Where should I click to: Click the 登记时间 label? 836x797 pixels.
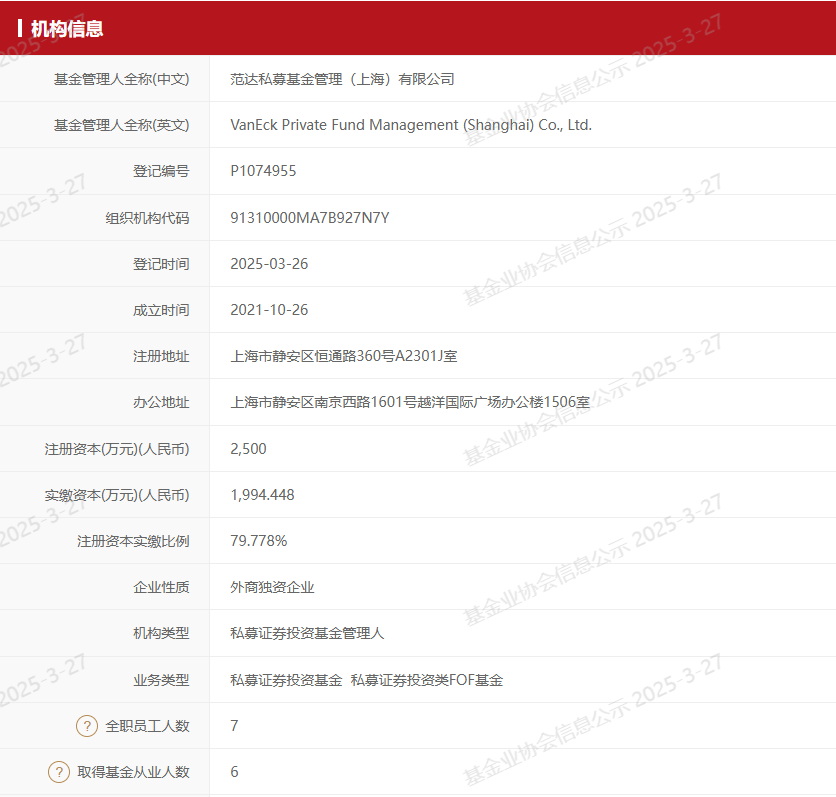pyautogui.click(x=161, y=264)
